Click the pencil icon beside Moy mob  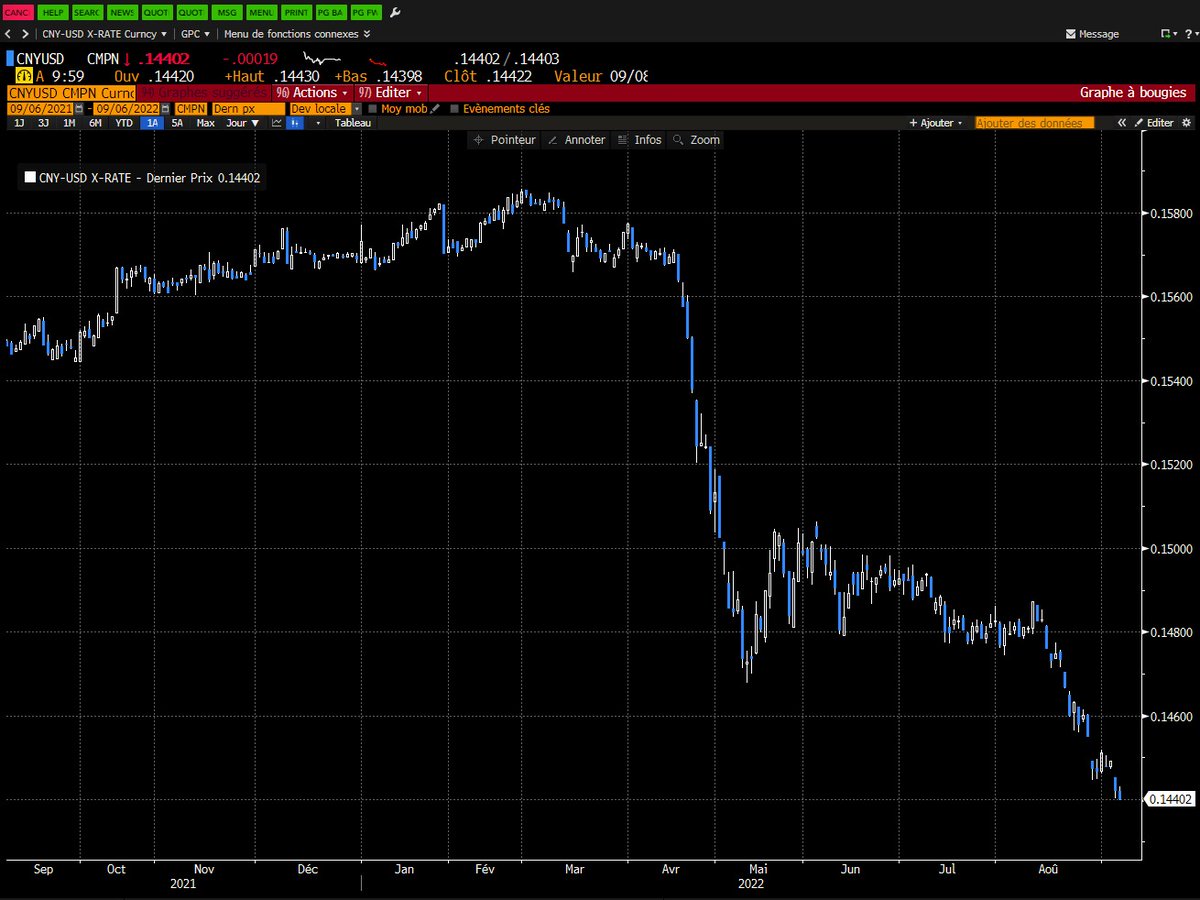click(x=436, y=108)
